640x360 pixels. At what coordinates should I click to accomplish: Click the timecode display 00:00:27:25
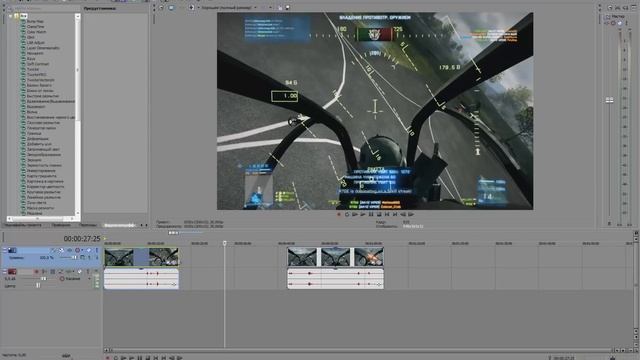click(82, 238)
